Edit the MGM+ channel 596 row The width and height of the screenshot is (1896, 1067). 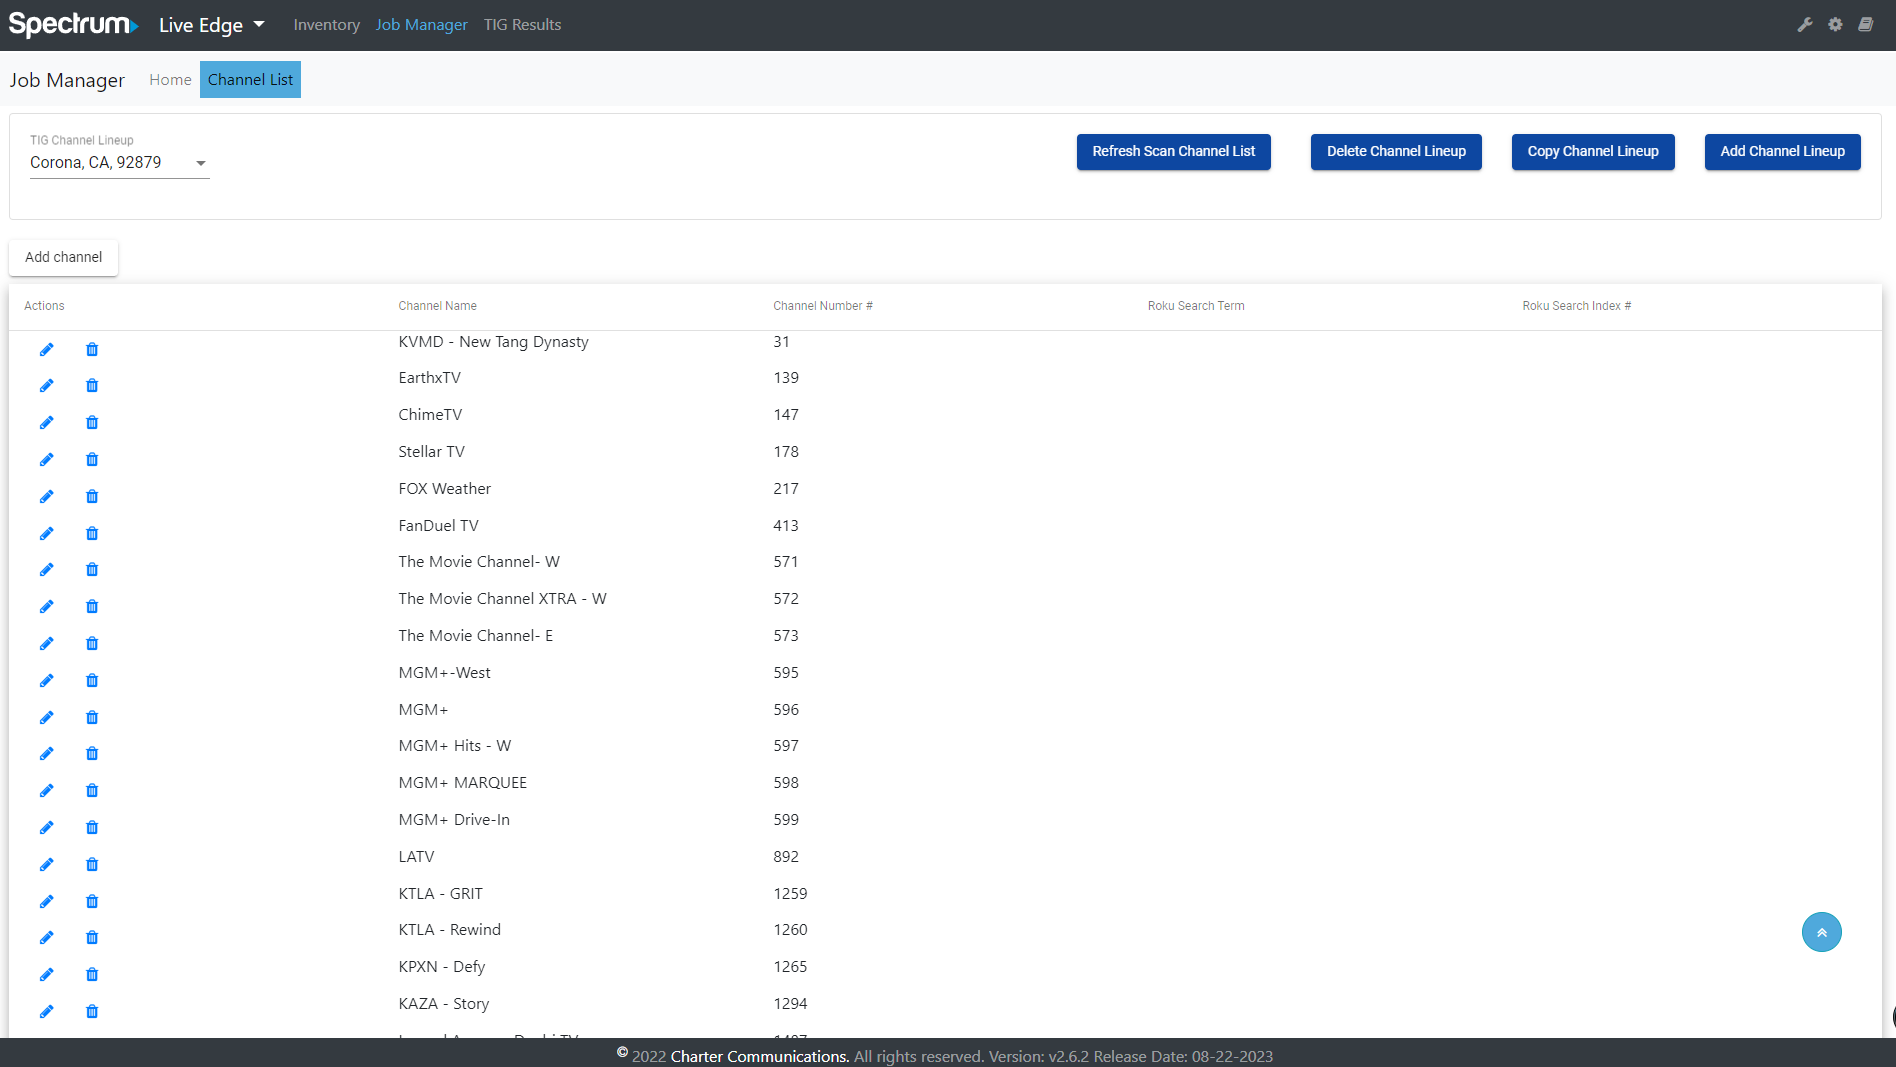[x=47, y=718]
